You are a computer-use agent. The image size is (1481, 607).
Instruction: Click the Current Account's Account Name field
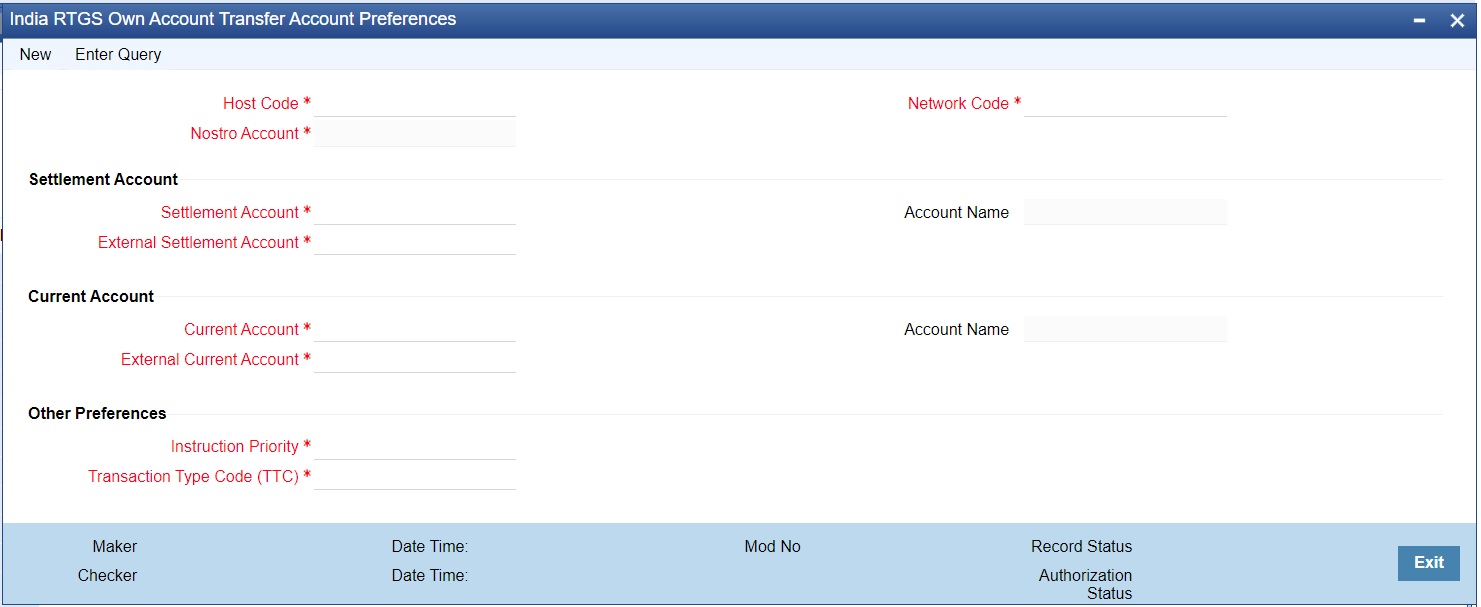pyautogui.click(x=1125, y=329)
